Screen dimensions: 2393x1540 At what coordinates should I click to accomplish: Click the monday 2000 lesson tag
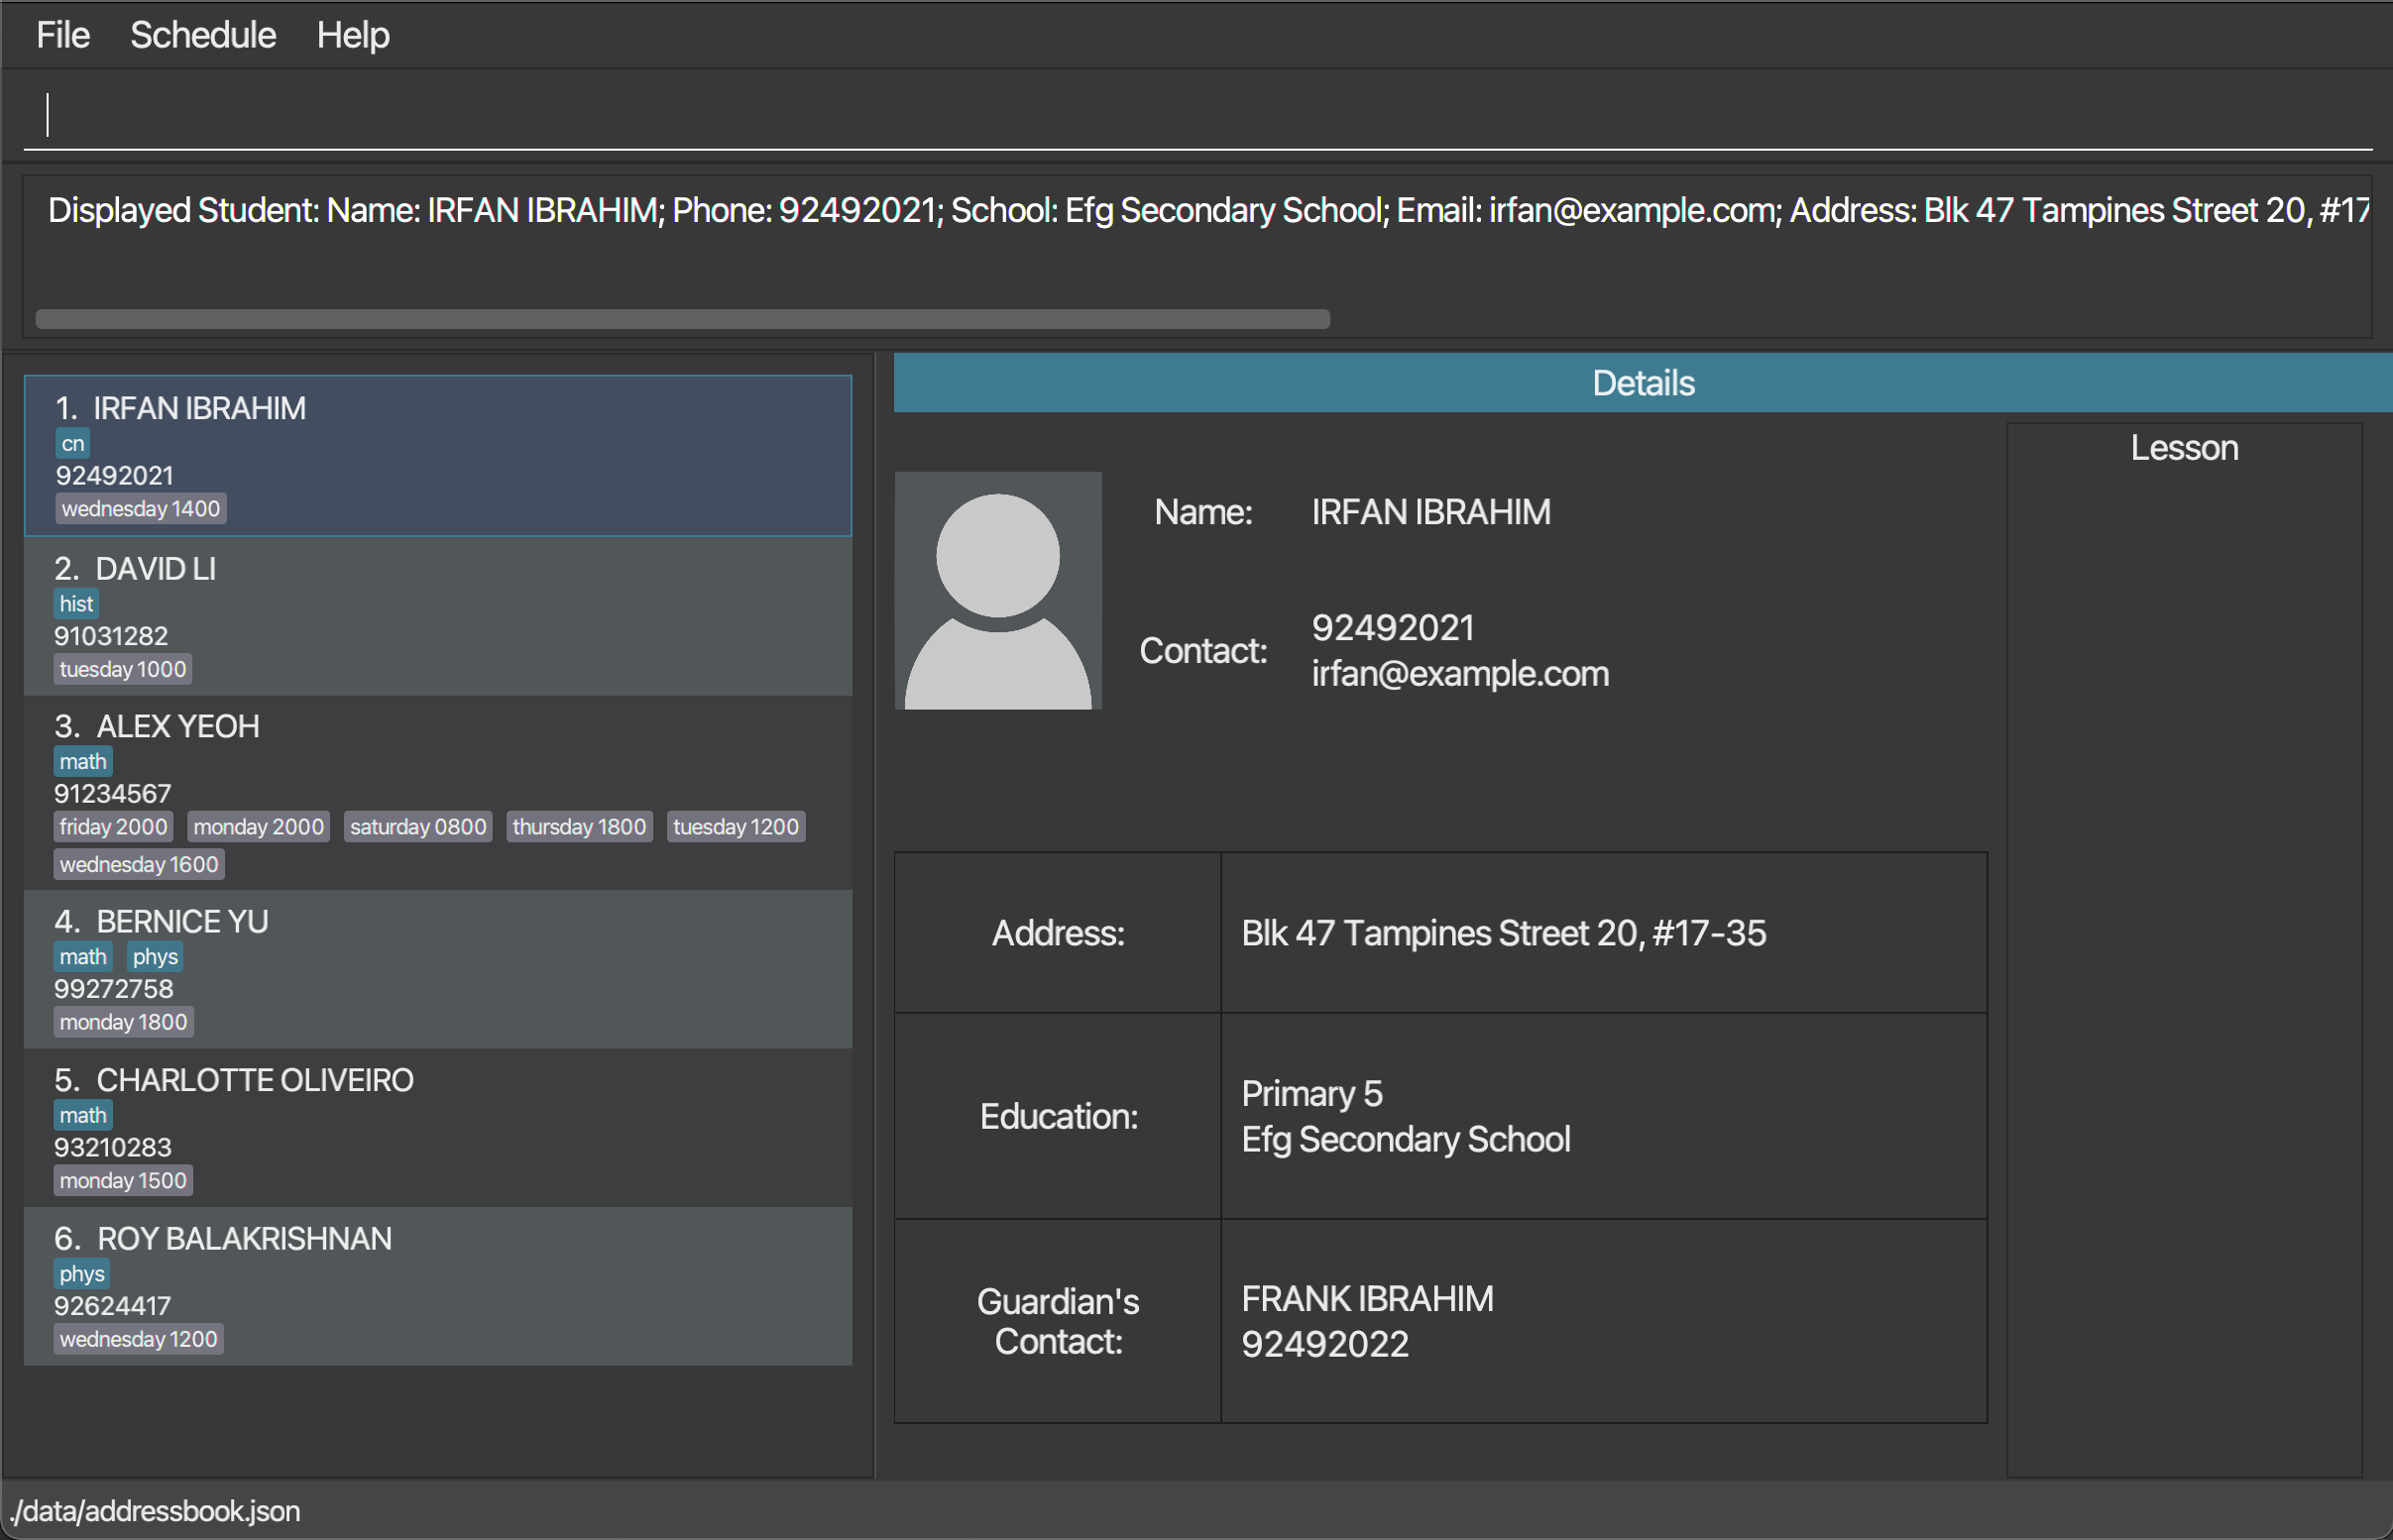pyautogui.click(x=259, y=827)
